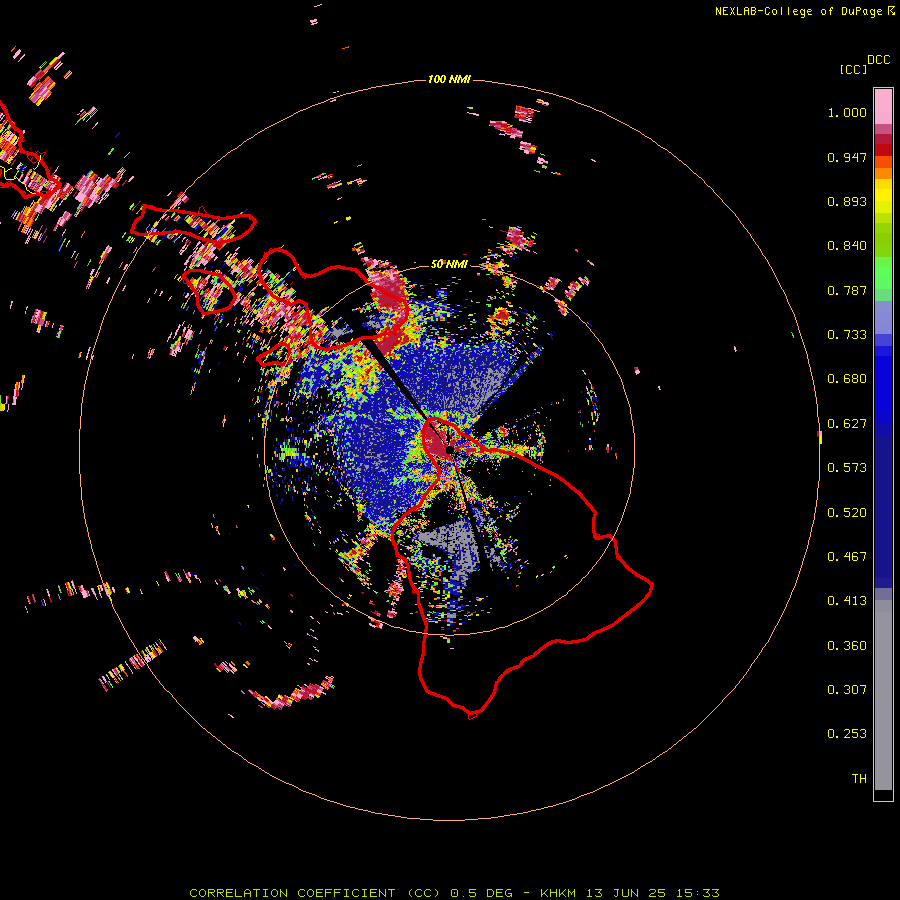Screen dimensions: 900x900
Task: Click the Correlation Coefficient KHKM caption at bottom
Action: (454, 893)
